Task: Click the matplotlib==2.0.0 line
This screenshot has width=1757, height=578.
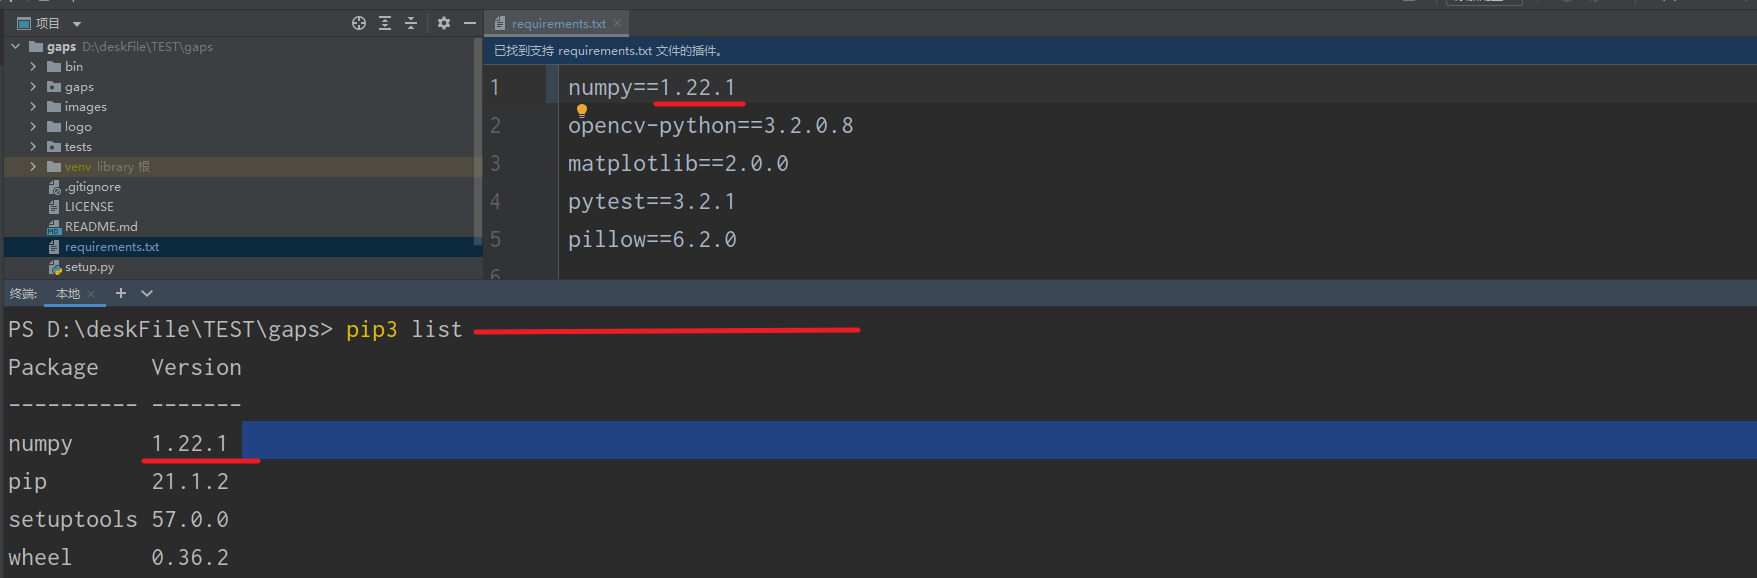Action: point(678,164)
